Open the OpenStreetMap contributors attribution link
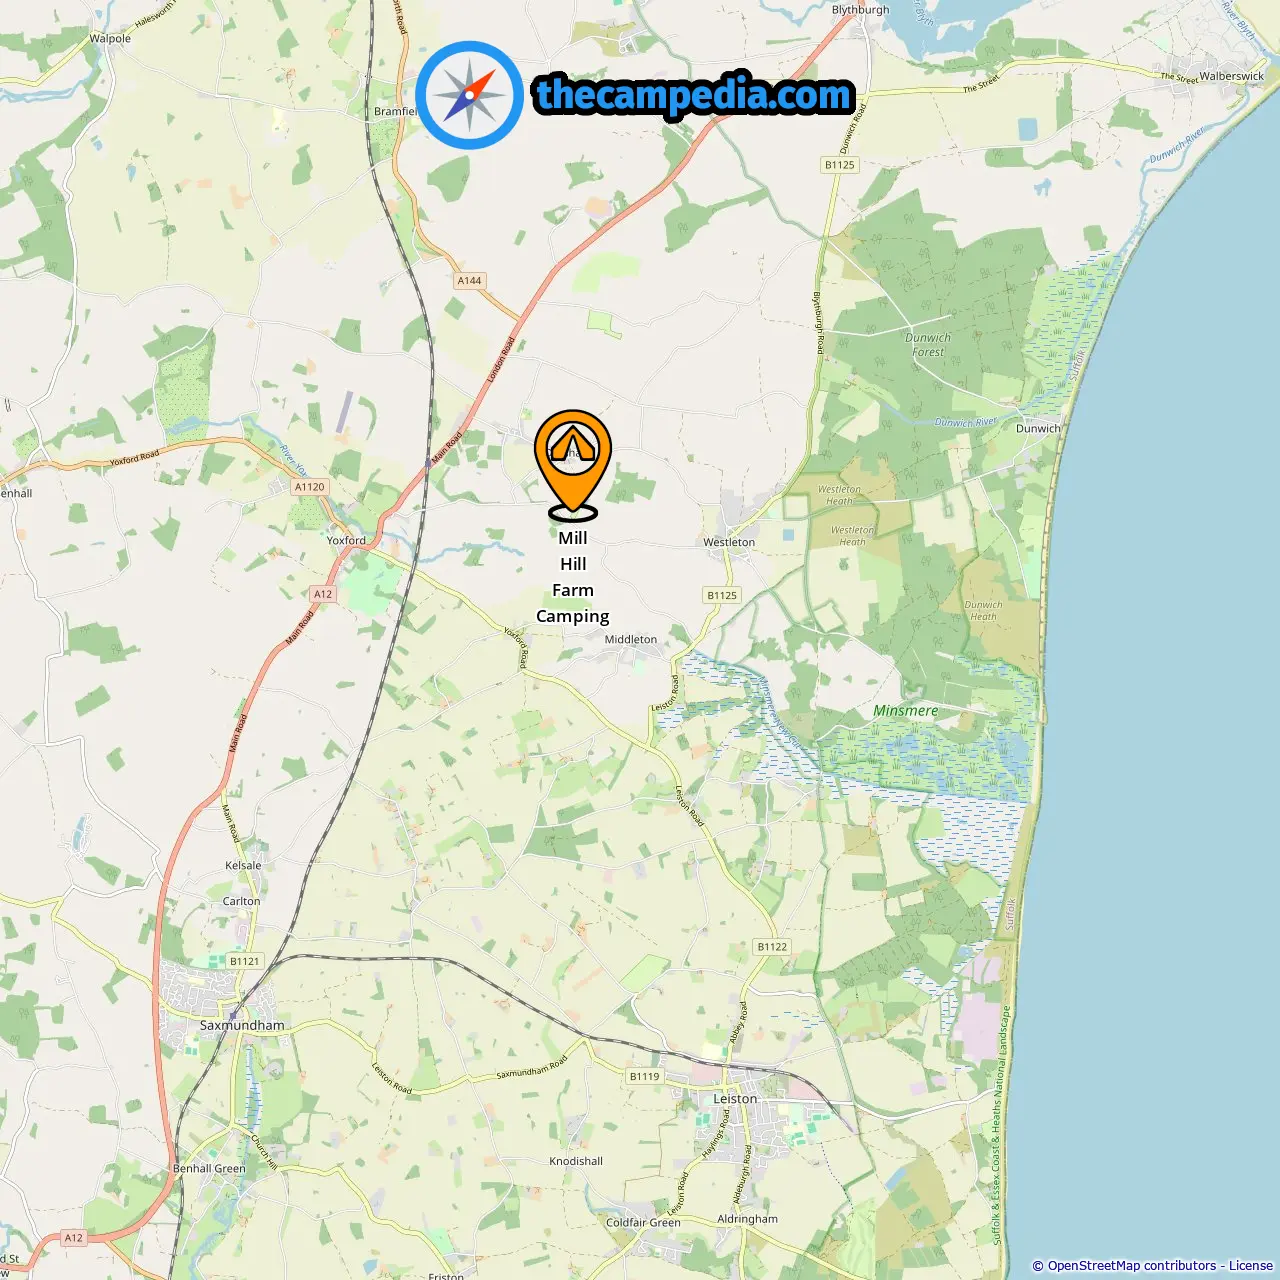1280x1280 pixels. pos(1132,1266)
